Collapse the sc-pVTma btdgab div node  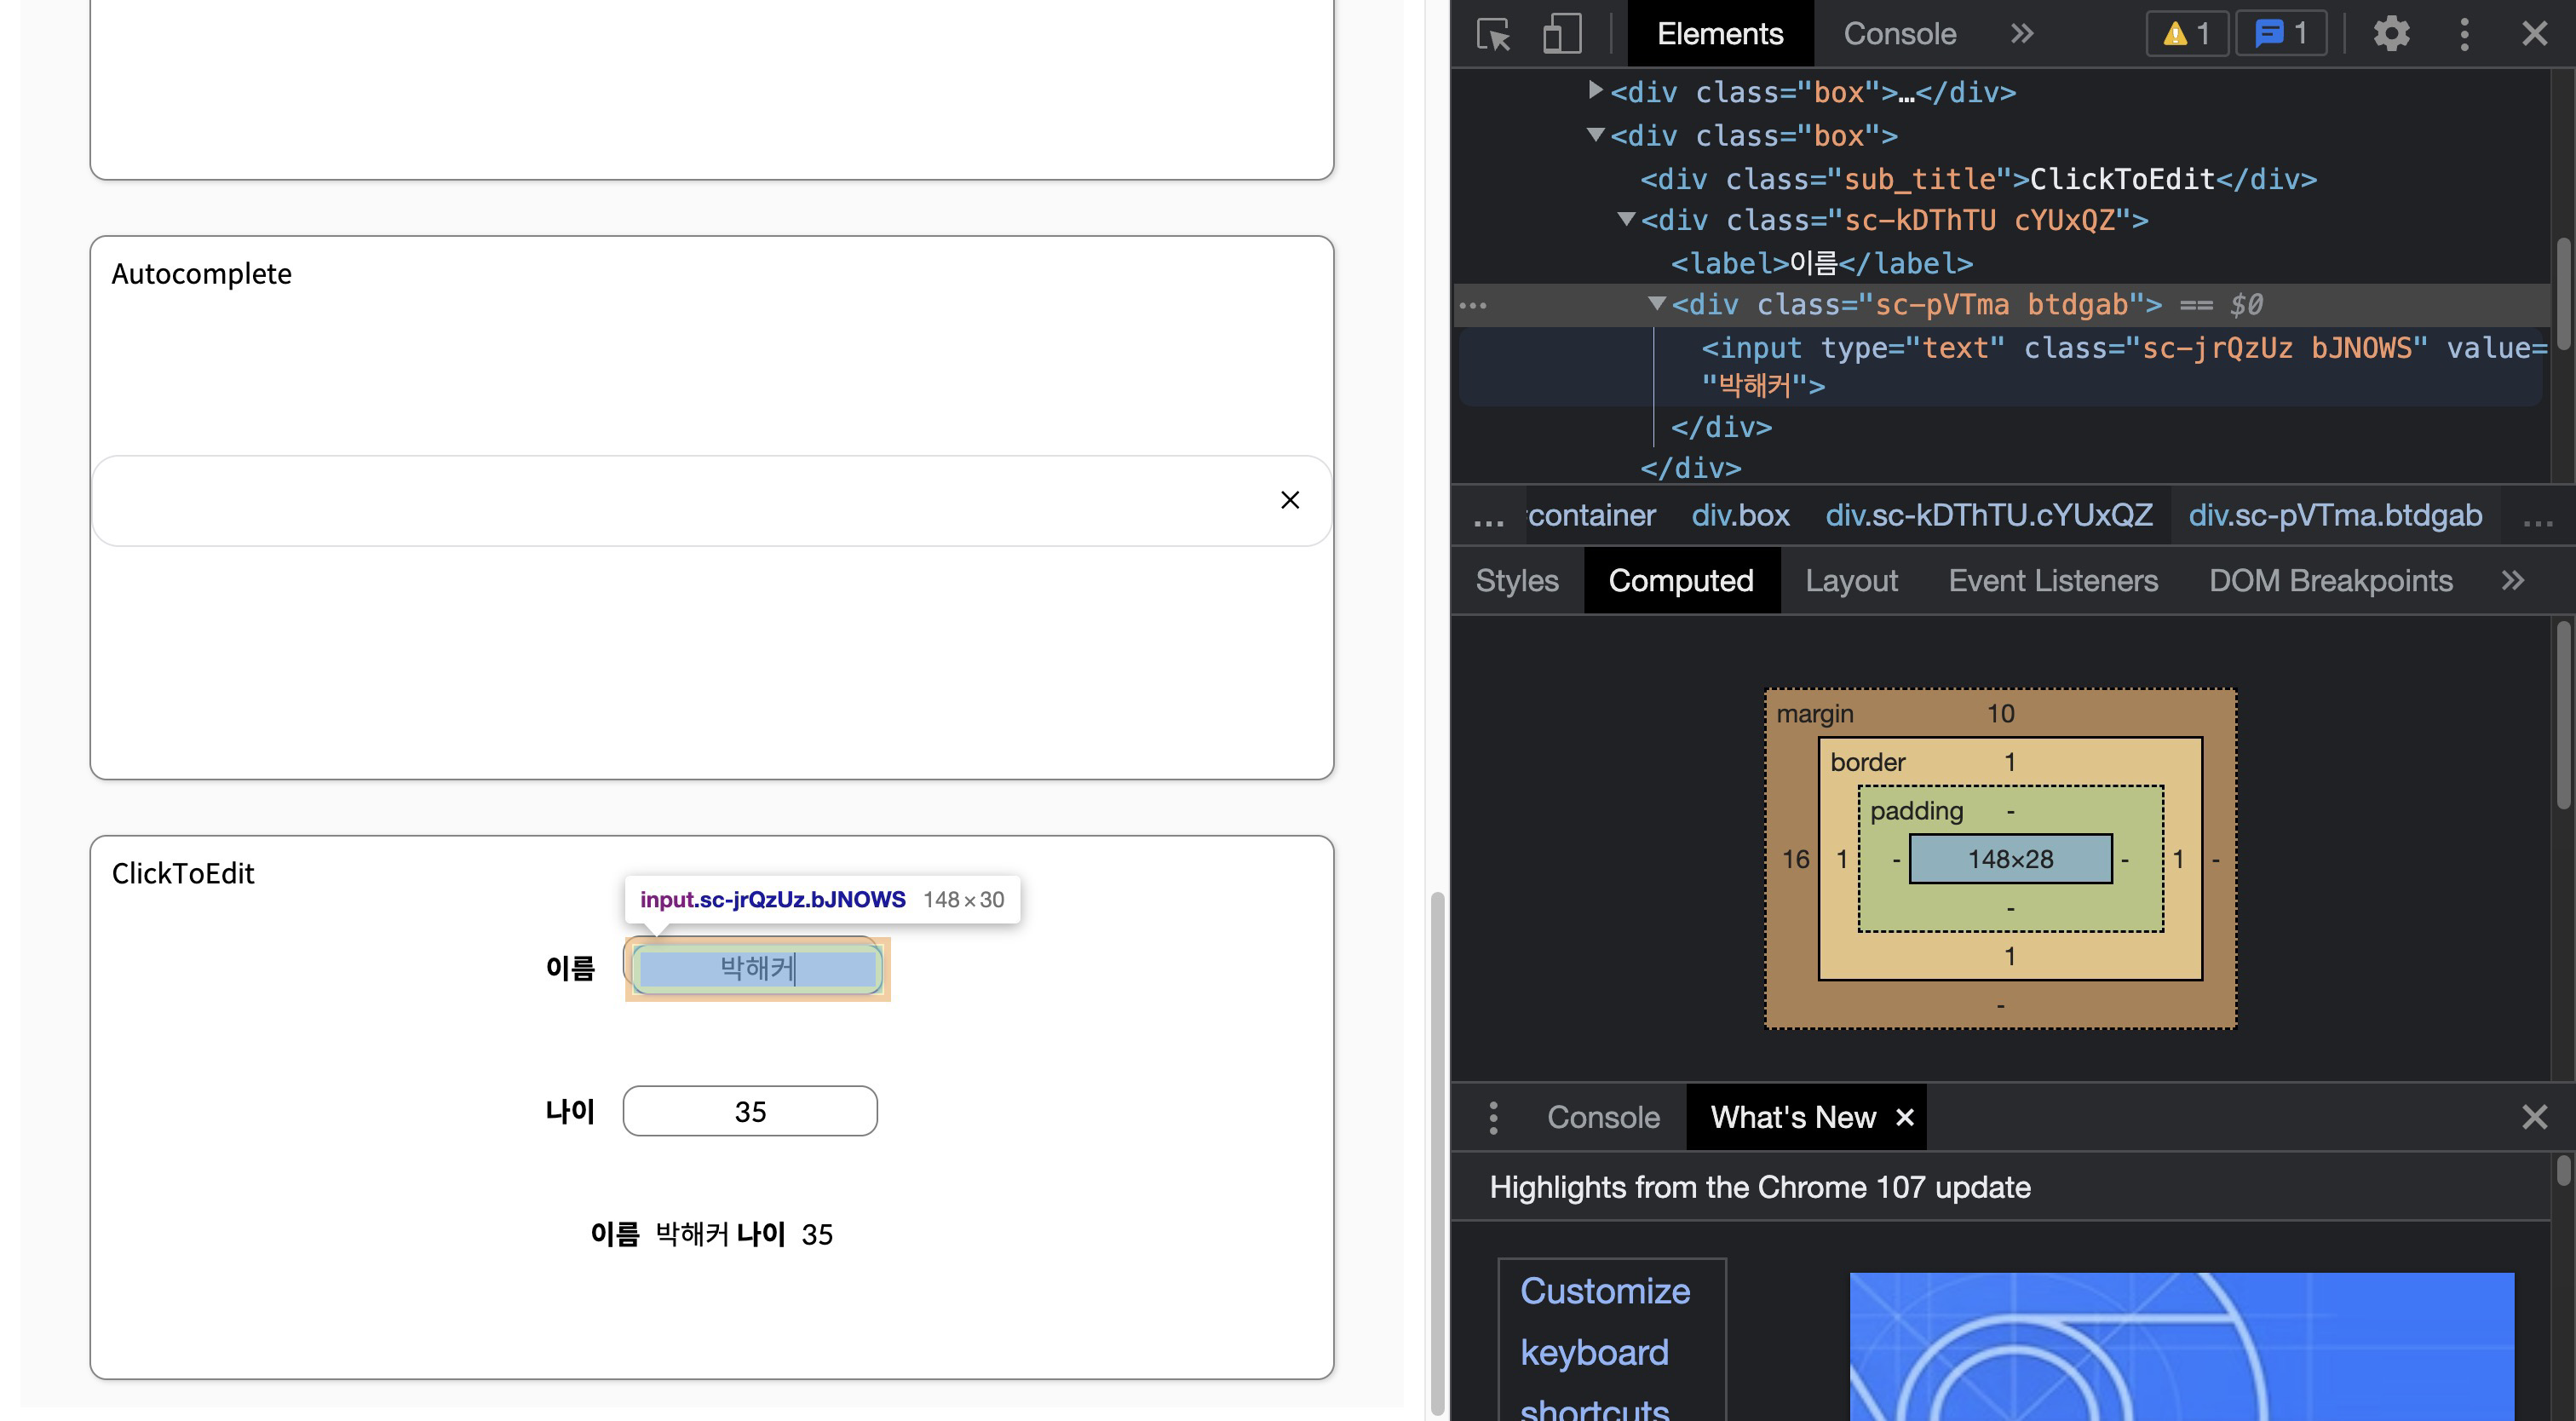1657,303
